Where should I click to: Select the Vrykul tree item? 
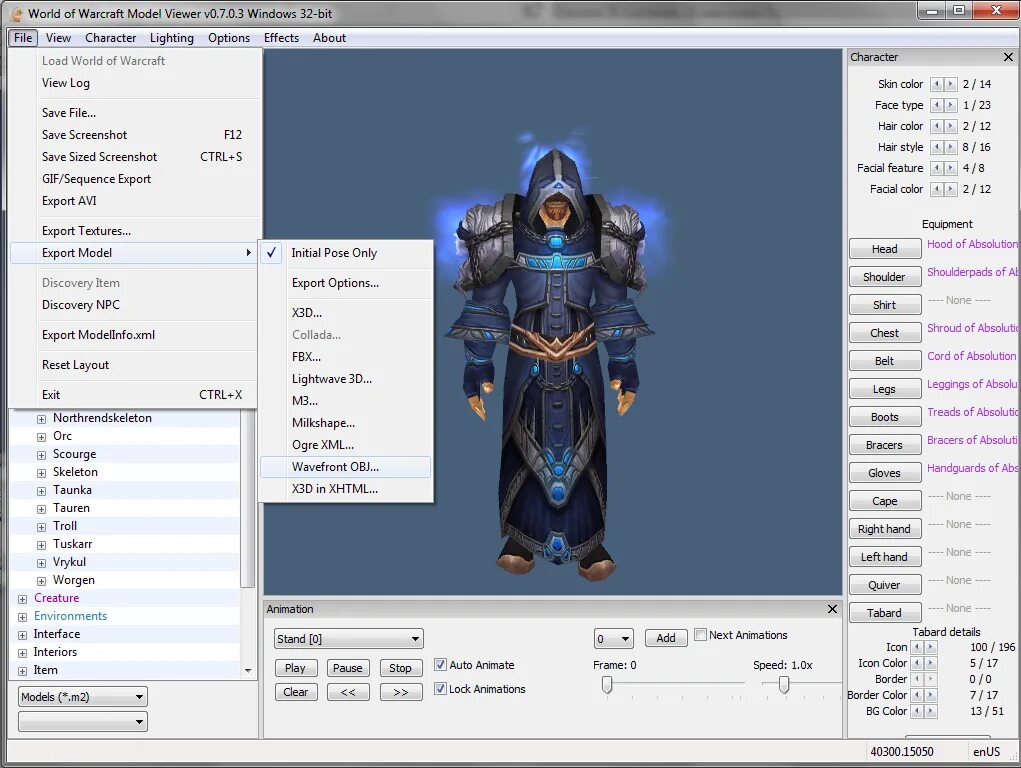[69, 562]
